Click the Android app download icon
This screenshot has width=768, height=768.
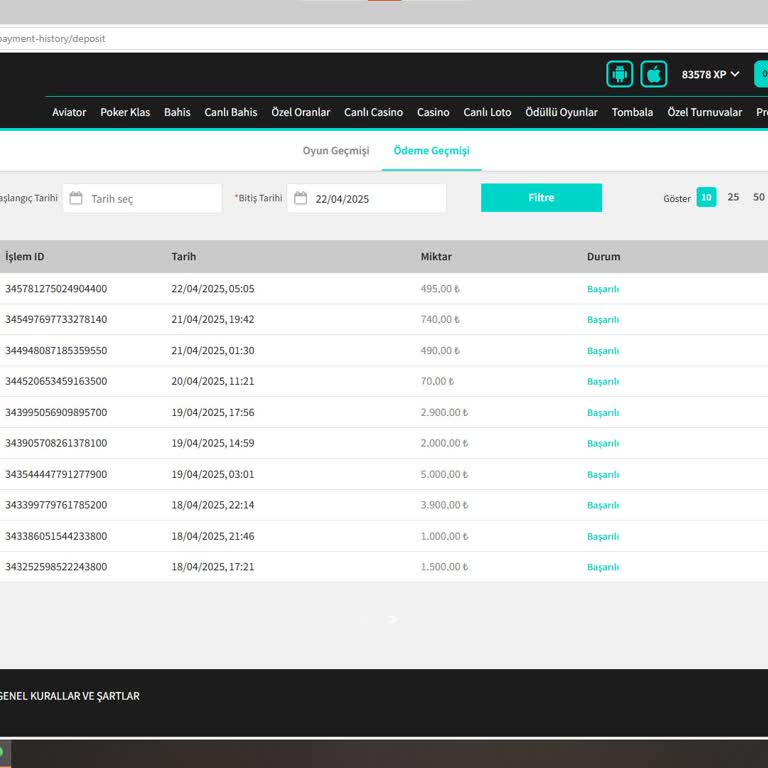point(619,74)
